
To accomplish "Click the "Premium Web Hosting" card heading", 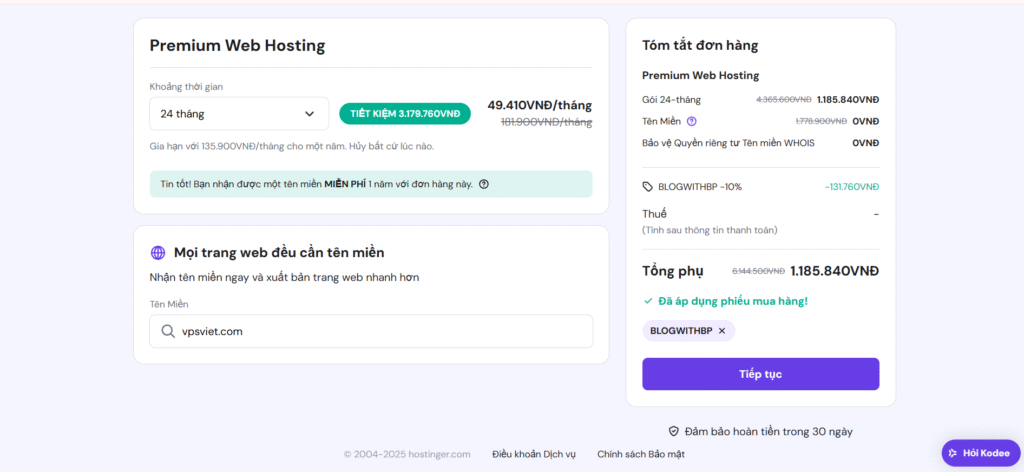I will click(x=237, y=45).
